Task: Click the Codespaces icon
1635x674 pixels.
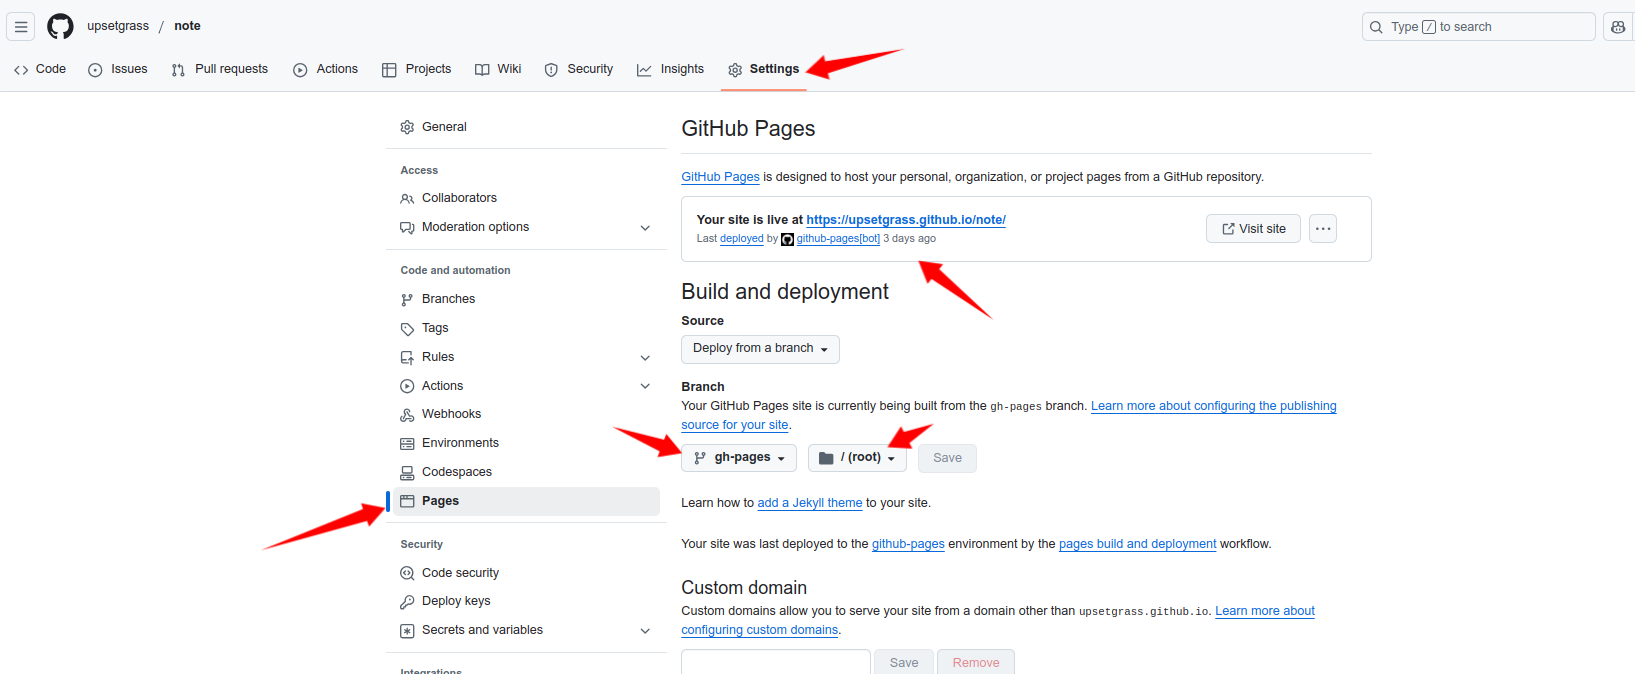Action: 407,472
